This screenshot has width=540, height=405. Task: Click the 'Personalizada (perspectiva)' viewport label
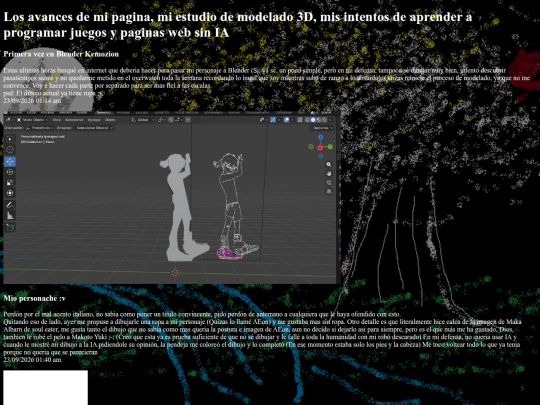(x=43, y=136)
